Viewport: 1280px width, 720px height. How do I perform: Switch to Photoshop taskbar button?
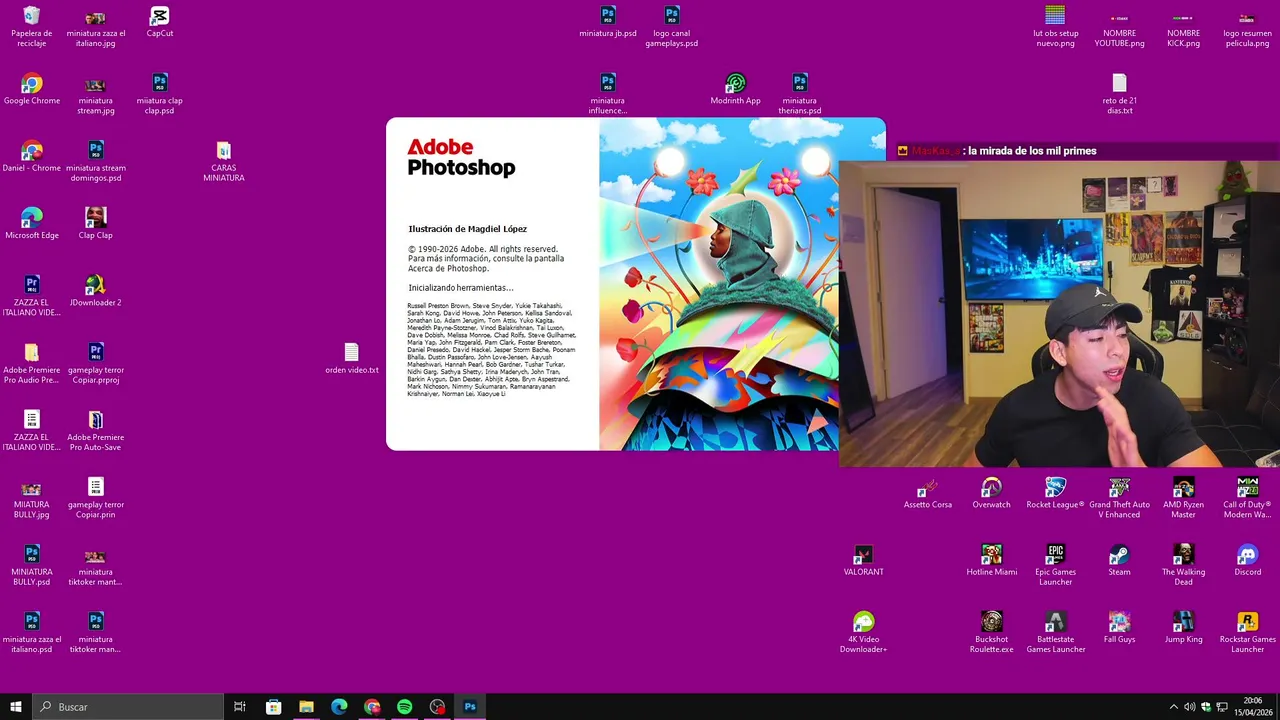click(x=470, y=707)
